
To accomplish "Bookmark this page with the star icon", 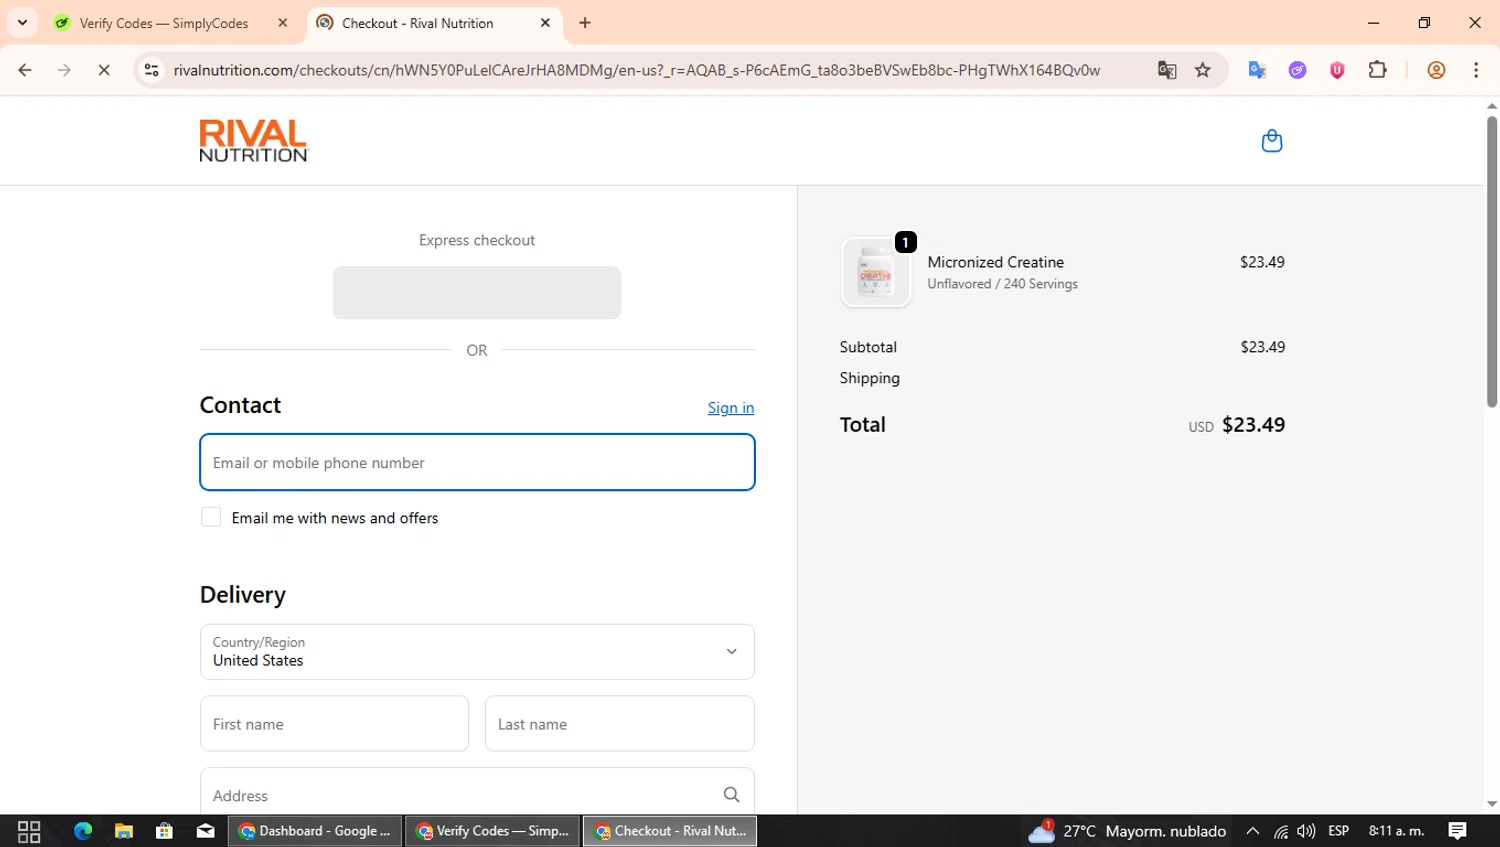I will pos(1203,70).
